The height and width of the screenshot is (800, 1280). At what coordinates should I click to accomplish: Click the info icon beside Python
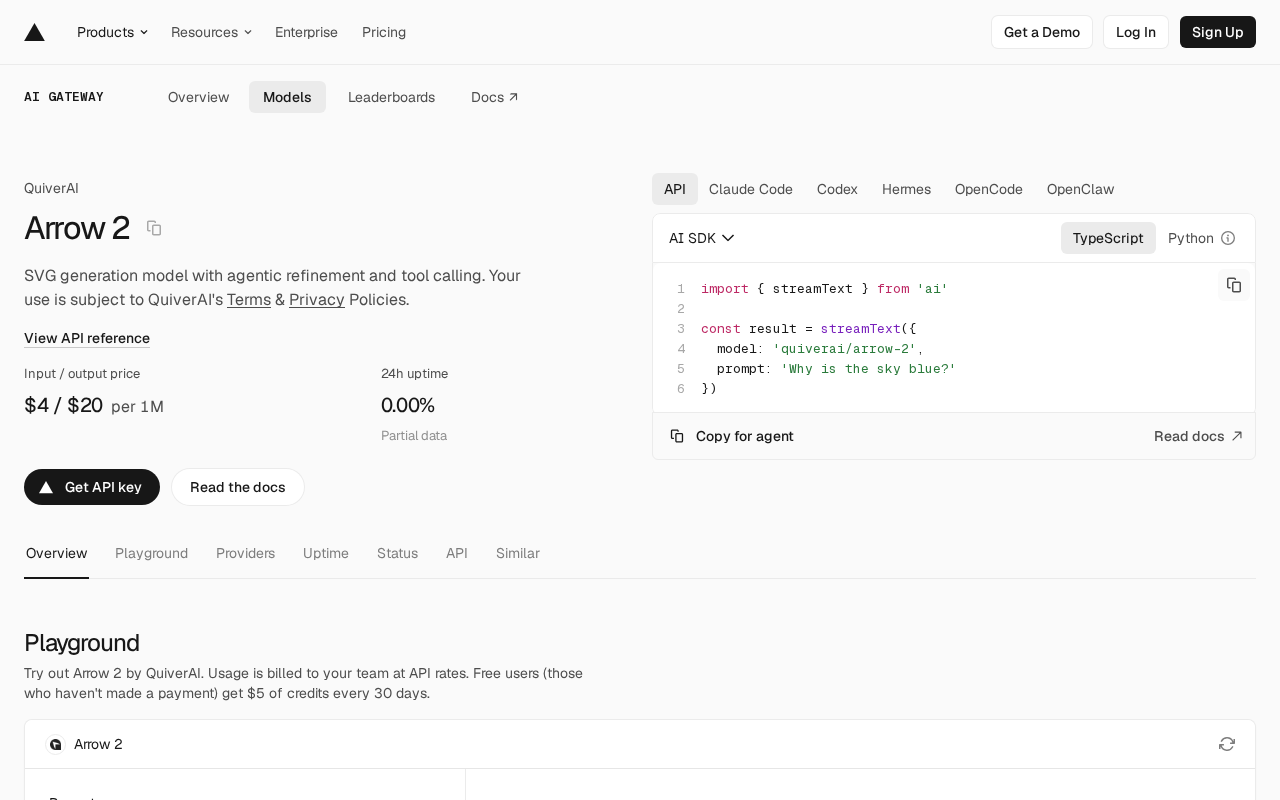click(x=1228, y=238)
